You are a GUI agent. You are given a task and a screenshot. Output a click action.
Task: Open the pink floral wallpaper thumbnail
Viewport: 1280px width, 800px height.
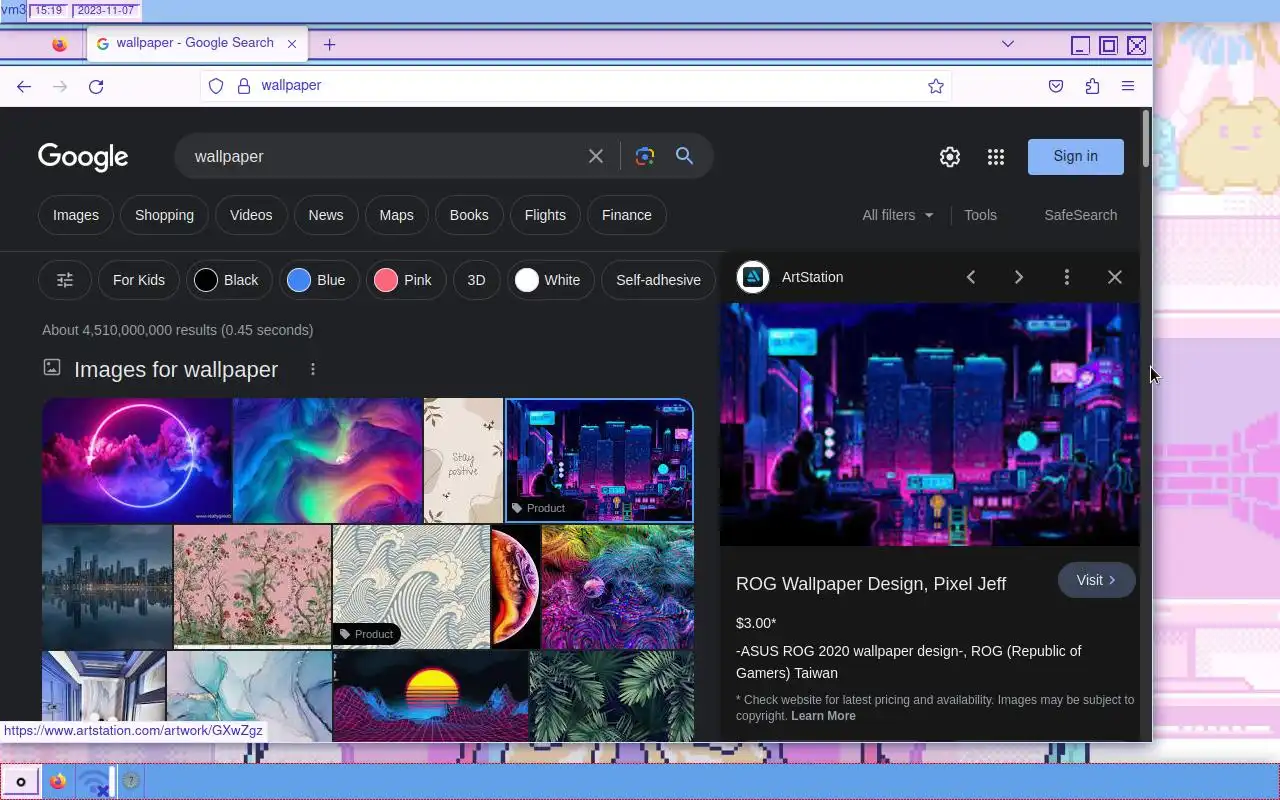point(252,587)
